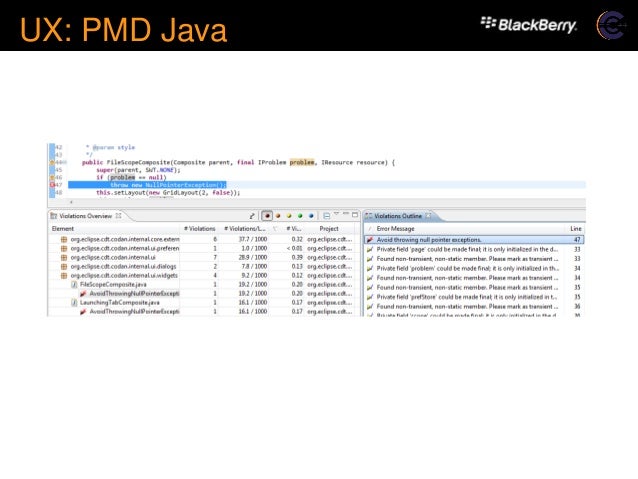This screenshot has width=638, height=479.
Task: Select the Violations Overview tab
Action: pyautogui.click(x=85, y=216)
